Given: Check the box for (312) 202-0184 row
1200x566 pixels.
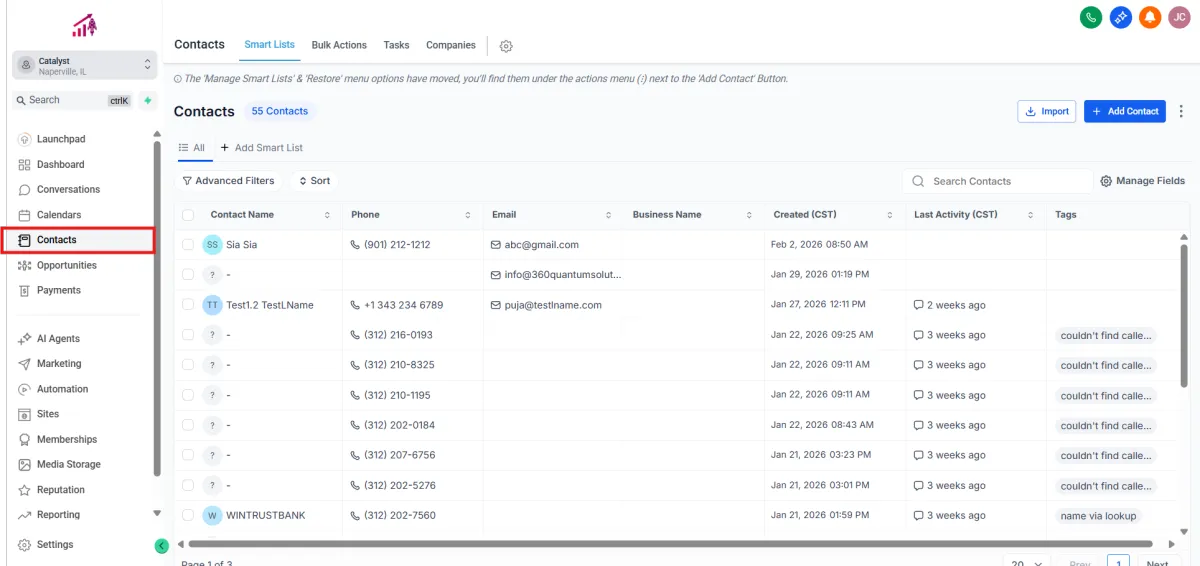Looking at the screenshot, I should 188,425.
